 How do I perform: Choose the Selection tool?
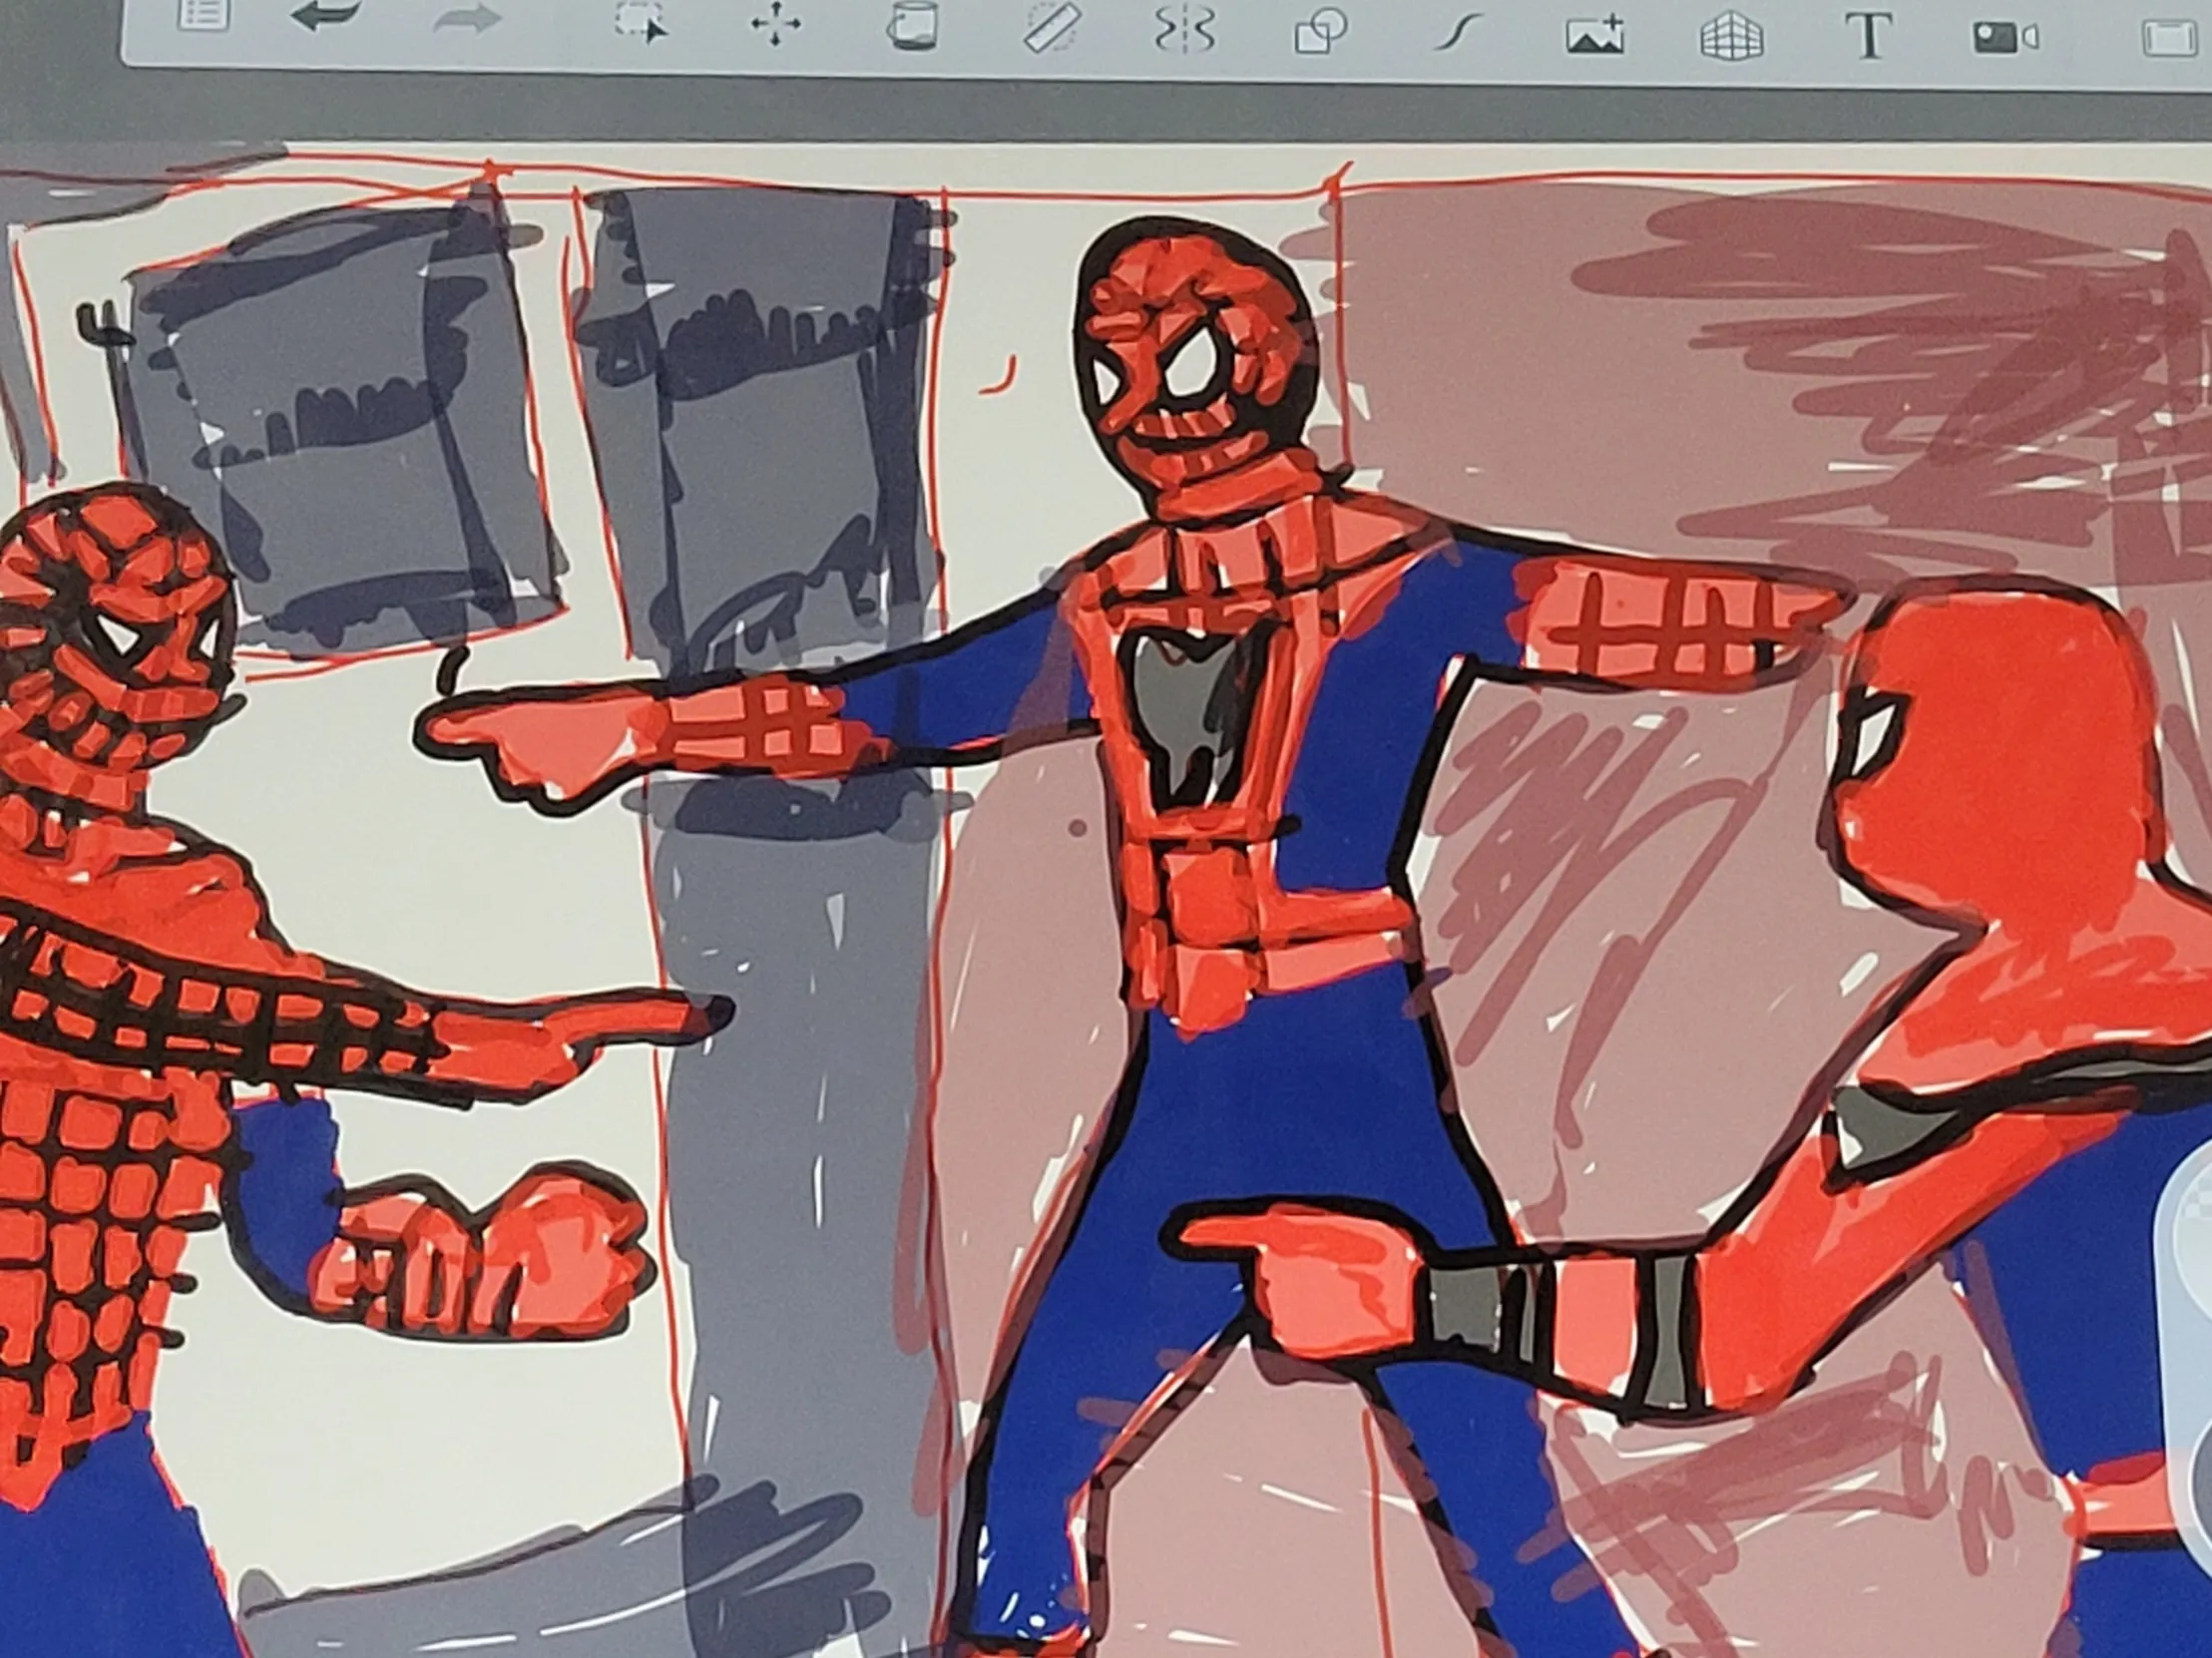[641, 22]
